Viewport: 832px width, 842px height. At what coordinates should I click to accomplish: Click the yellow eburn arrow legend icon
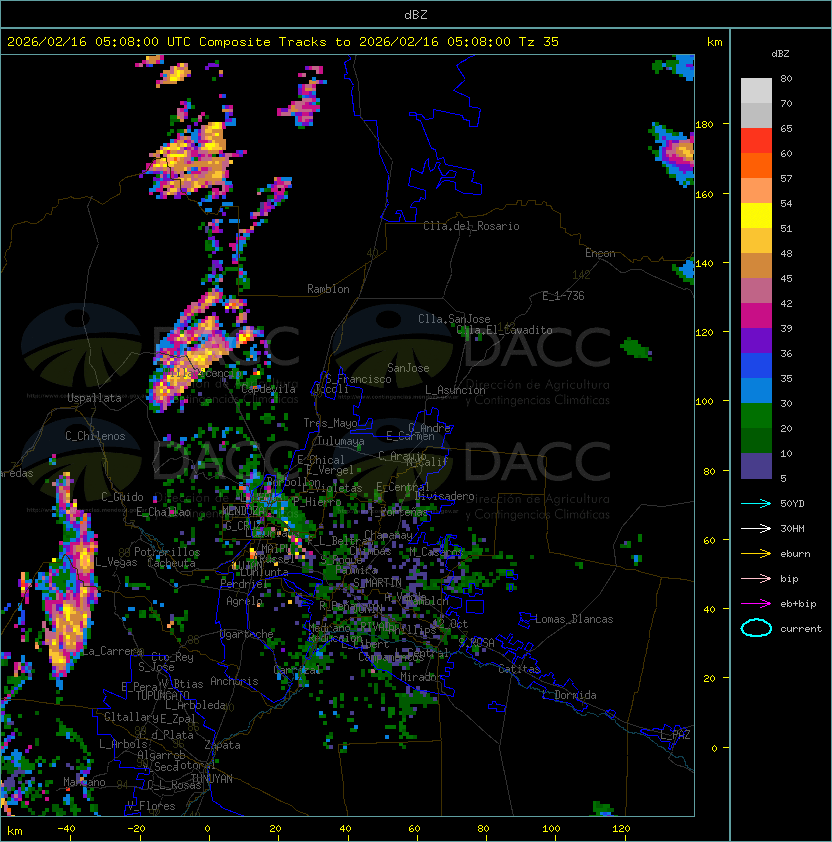point(756,554)
